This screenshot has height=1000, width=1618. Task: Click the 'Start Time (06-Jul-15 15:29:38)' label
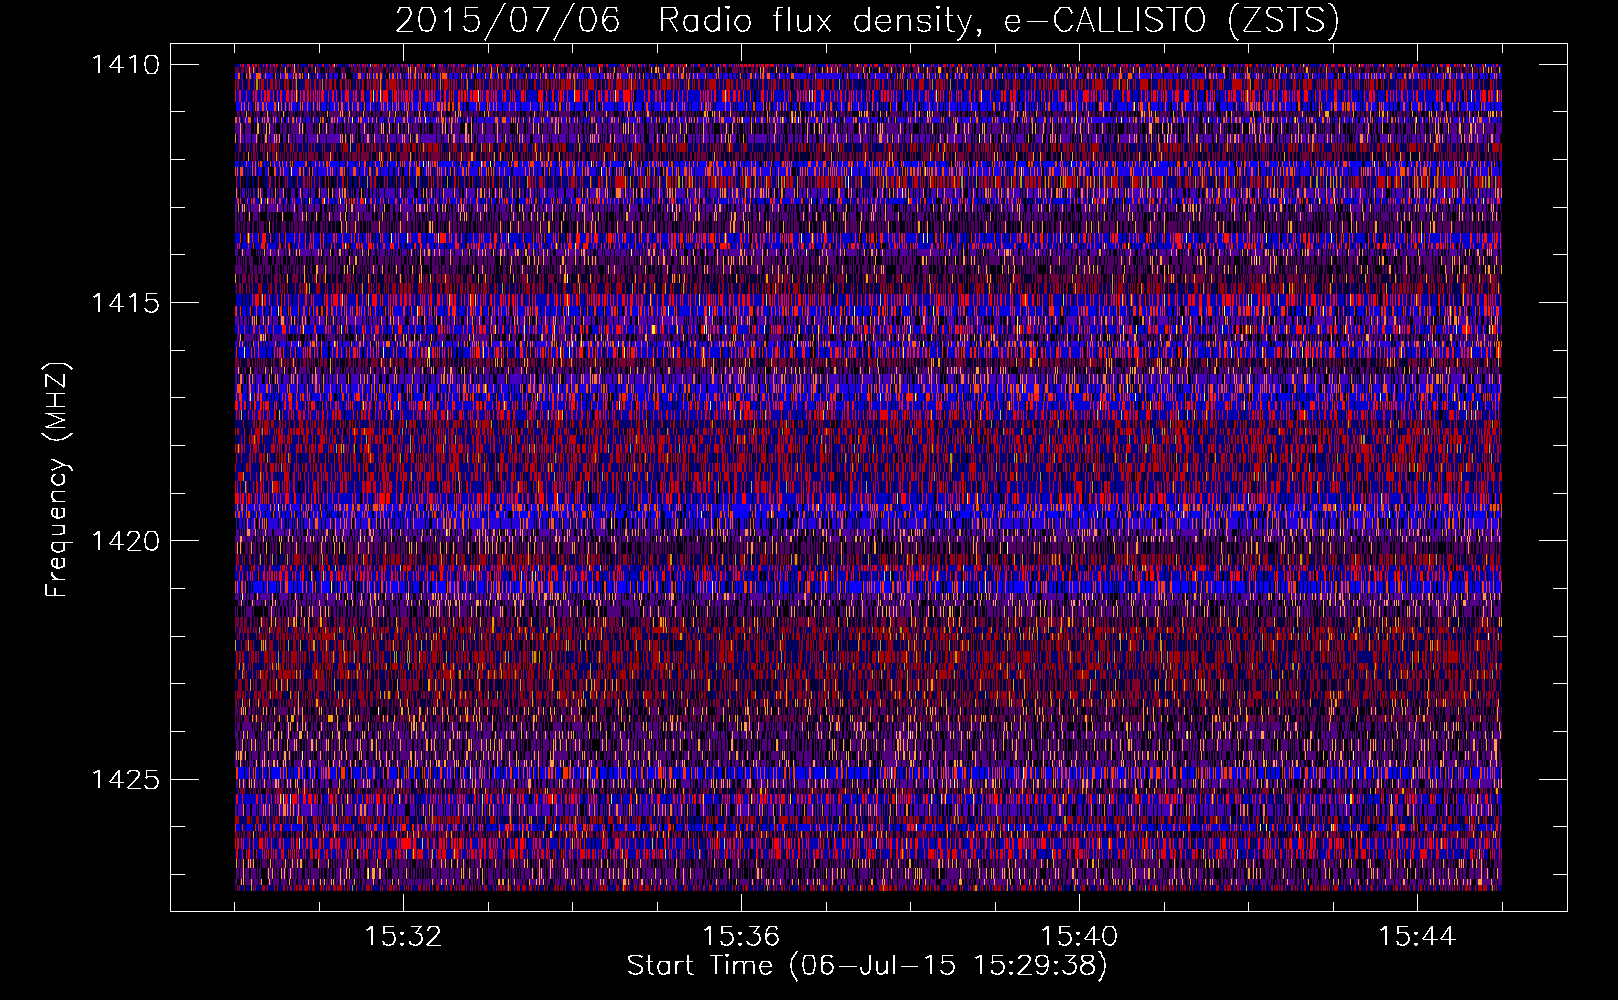pyautogui.click(x=867, y=966)
